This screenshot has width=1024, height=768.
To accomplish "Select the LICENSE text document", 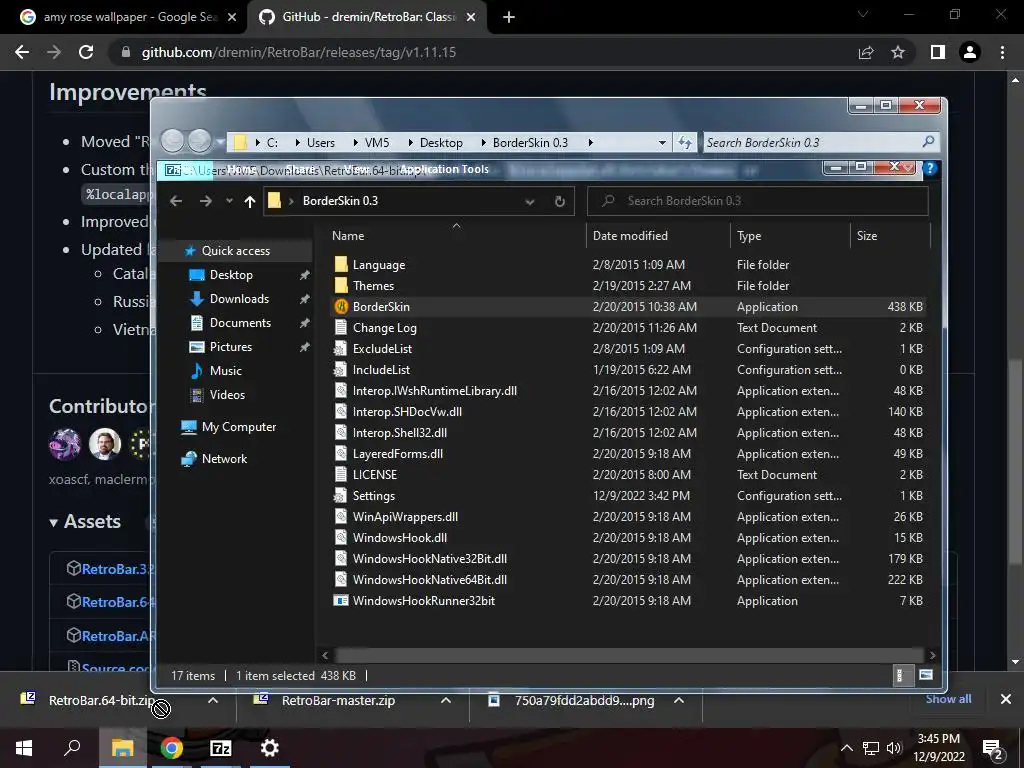I will (374, 475).
